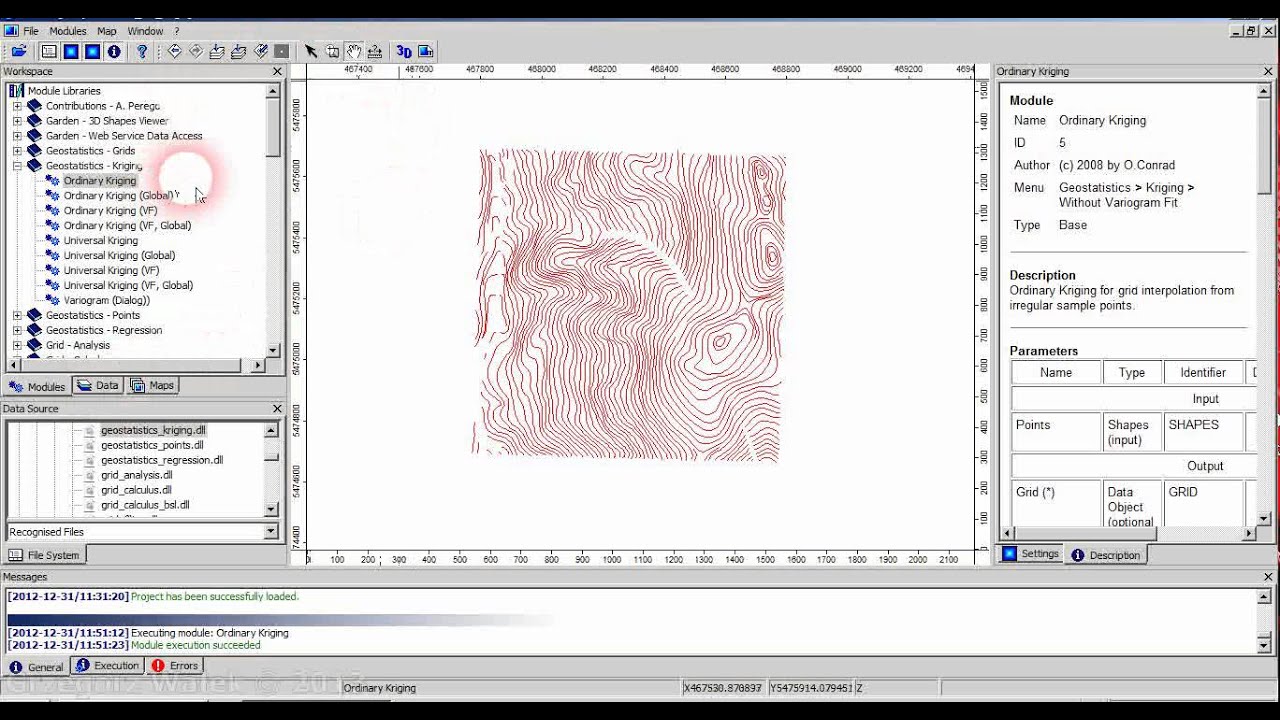Open the Errors messages tab

pos(174,666)
